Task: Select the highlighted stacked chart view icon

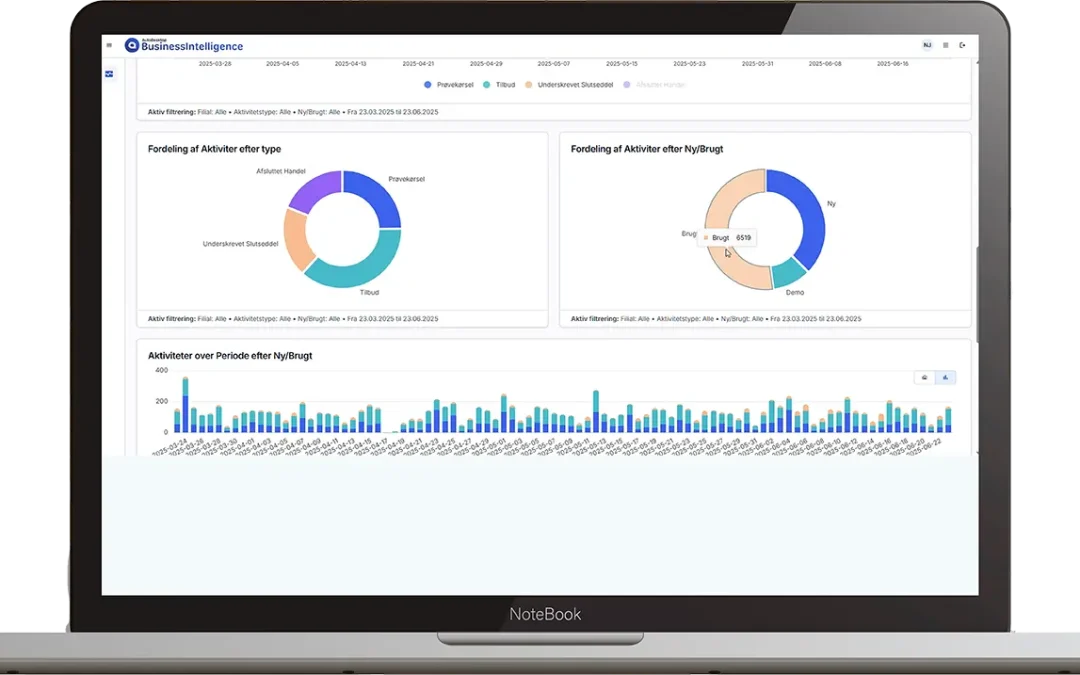Action: (x=946, y=378)
